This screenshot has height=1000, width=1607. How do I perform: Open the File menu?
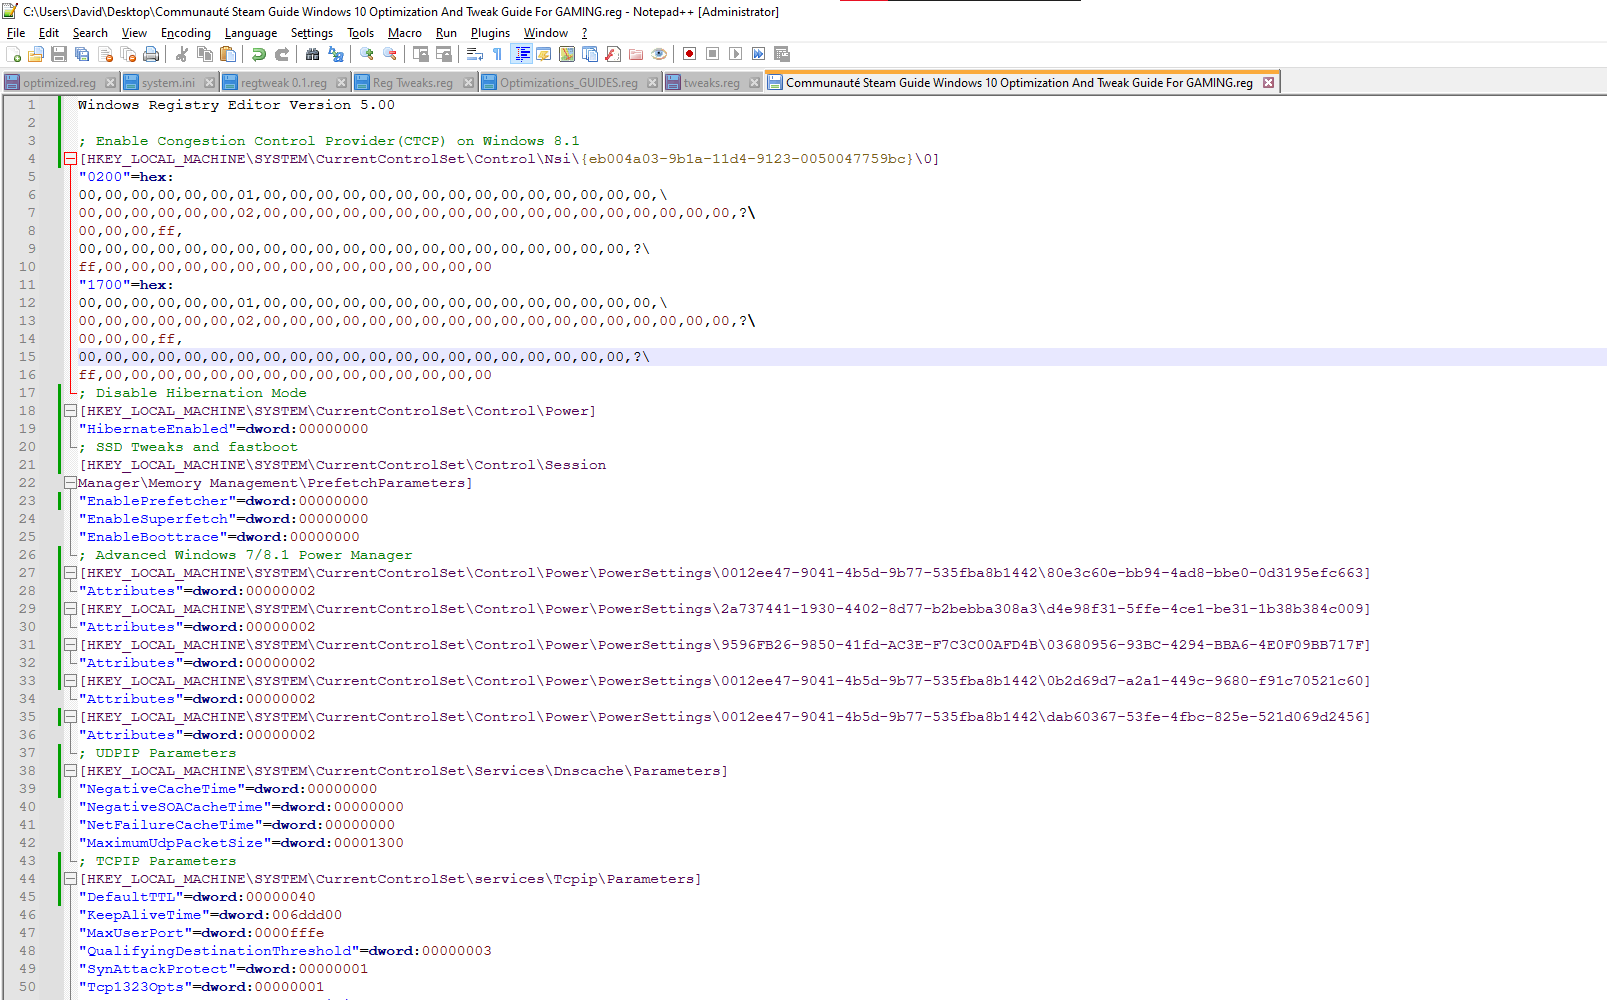[x=16, y=33]
